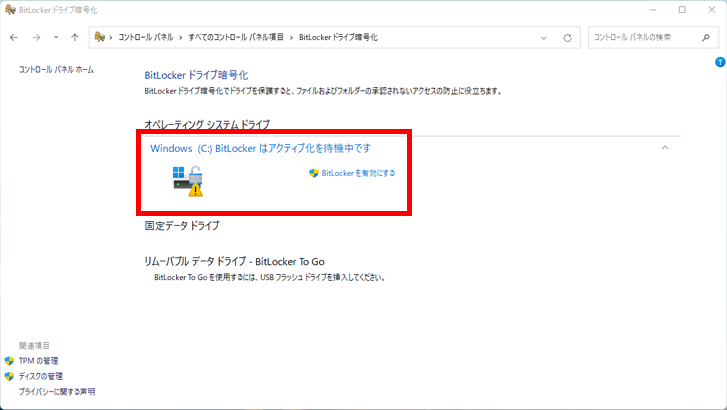This screenshot has width=727, height=410.
Task: Click the 関連項目 label
Action: click(x=34, y=346)
